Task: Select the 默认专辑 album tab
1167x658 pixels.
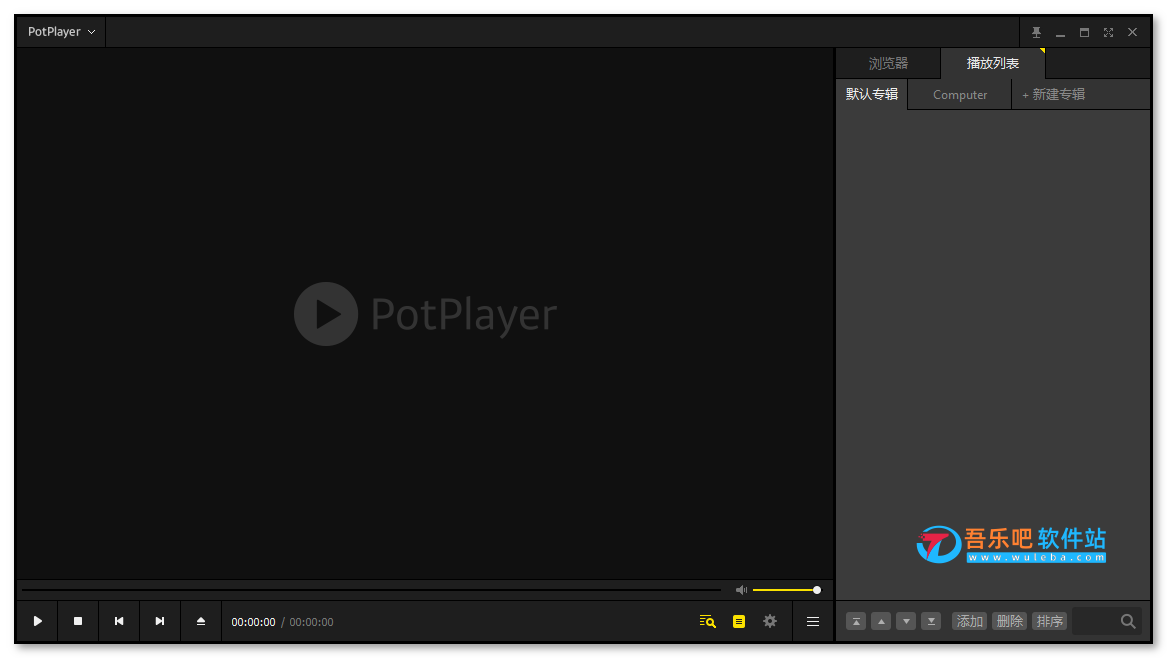Action: (872, 95)
